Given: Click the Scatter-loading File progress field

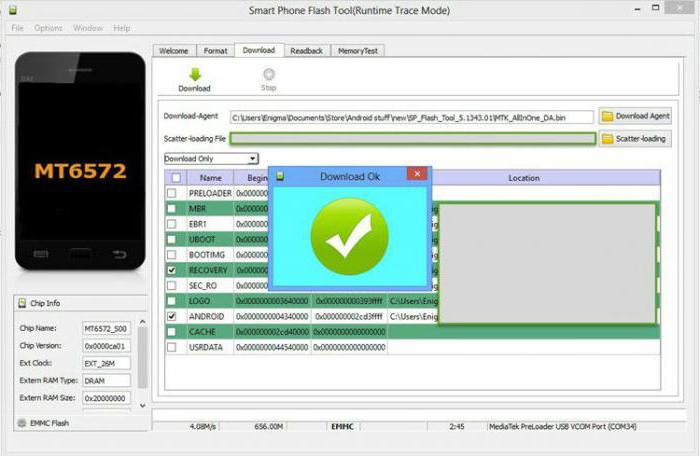Looking at the screenshot, I should coord(412,139).
